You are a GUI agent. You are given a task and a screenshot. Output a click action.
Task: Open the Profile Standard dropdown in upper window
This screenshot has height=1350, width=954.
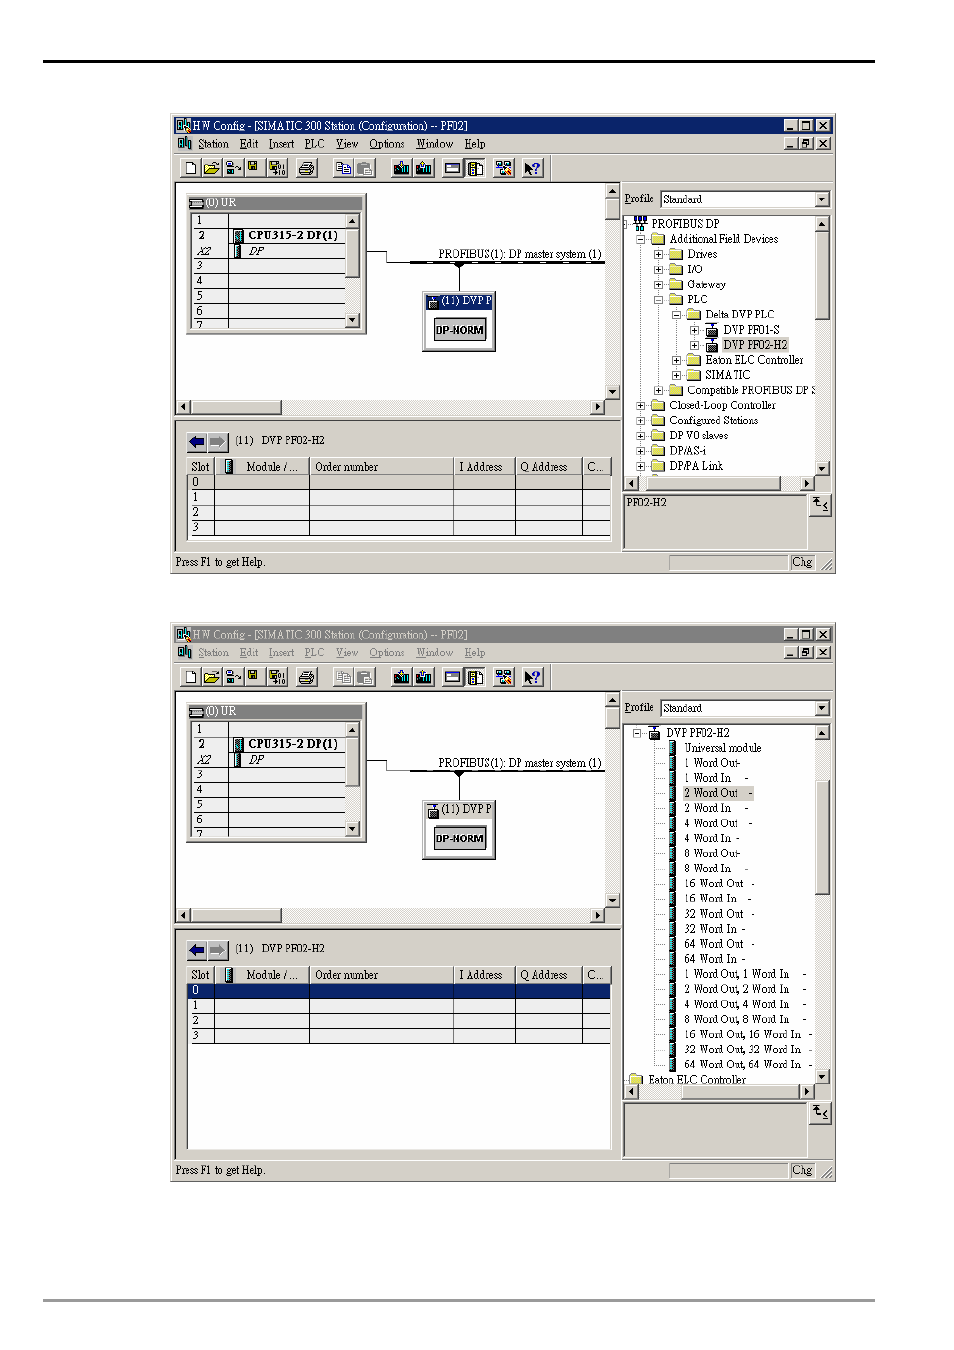pos(822,199)
